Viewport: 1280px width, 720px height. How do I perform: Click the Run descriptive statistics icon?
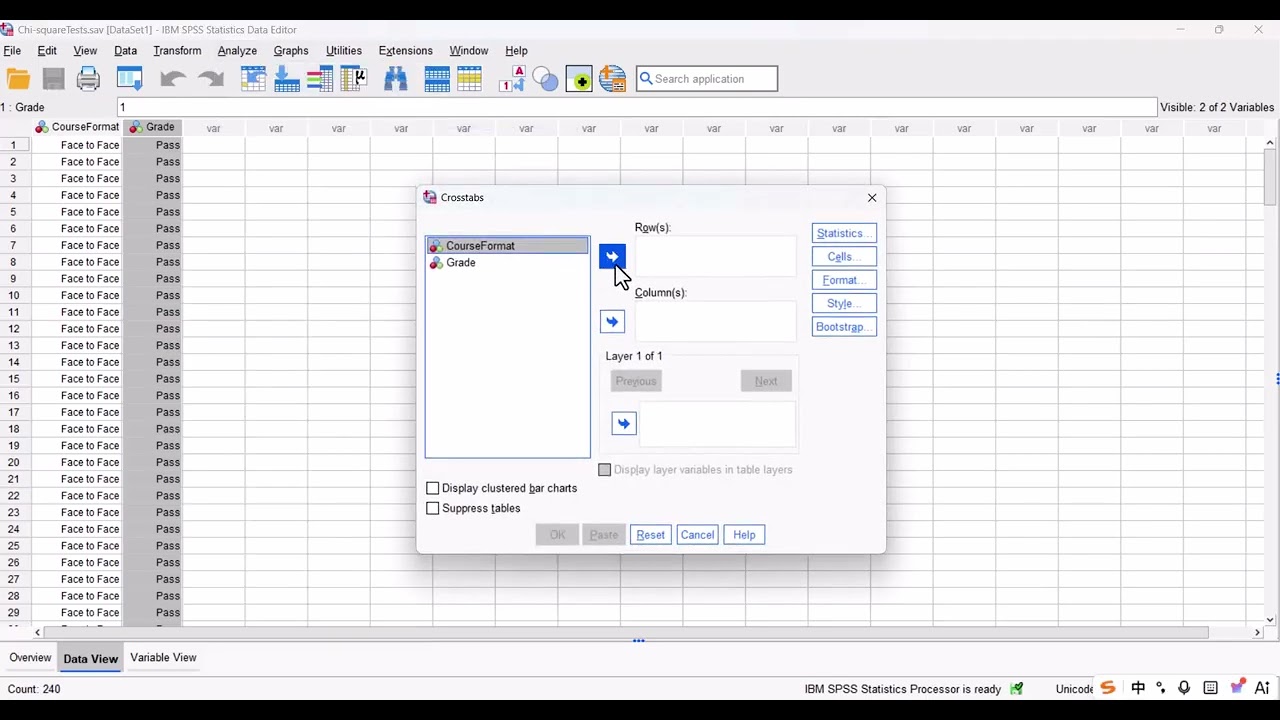click(354, 79)
